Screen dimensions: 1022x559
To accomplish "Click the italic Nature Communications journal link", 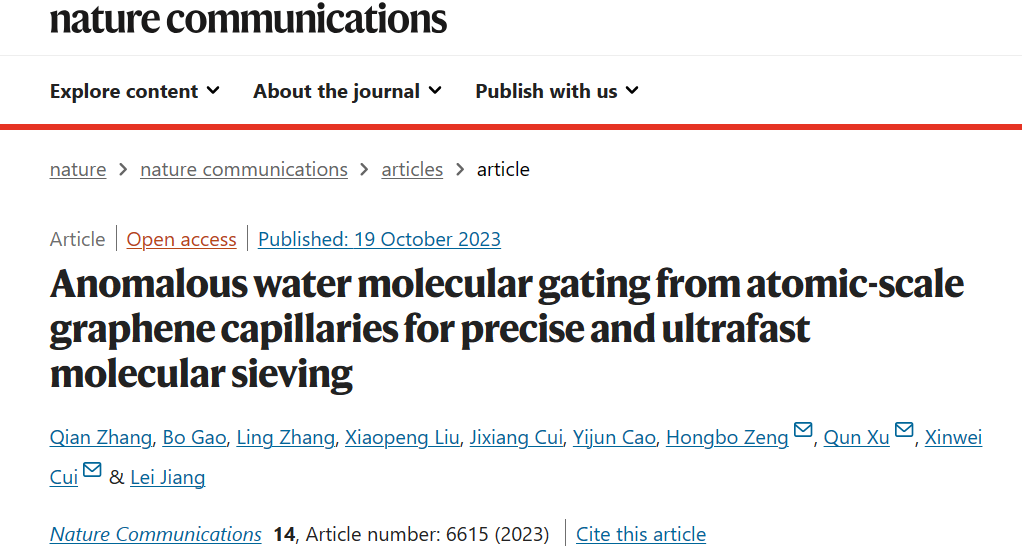I will (156, 534).
